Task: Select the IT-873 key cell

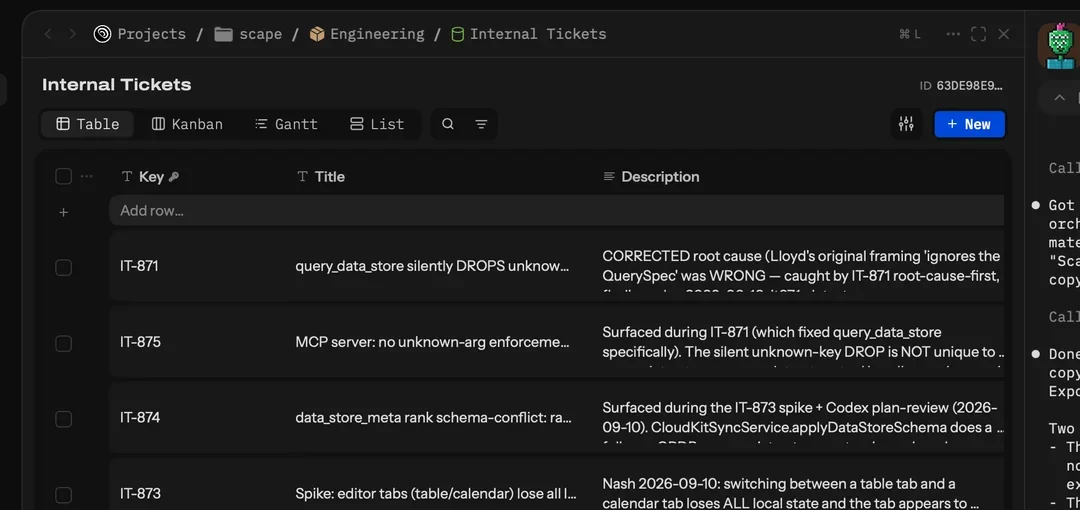Action: [141, 493]
